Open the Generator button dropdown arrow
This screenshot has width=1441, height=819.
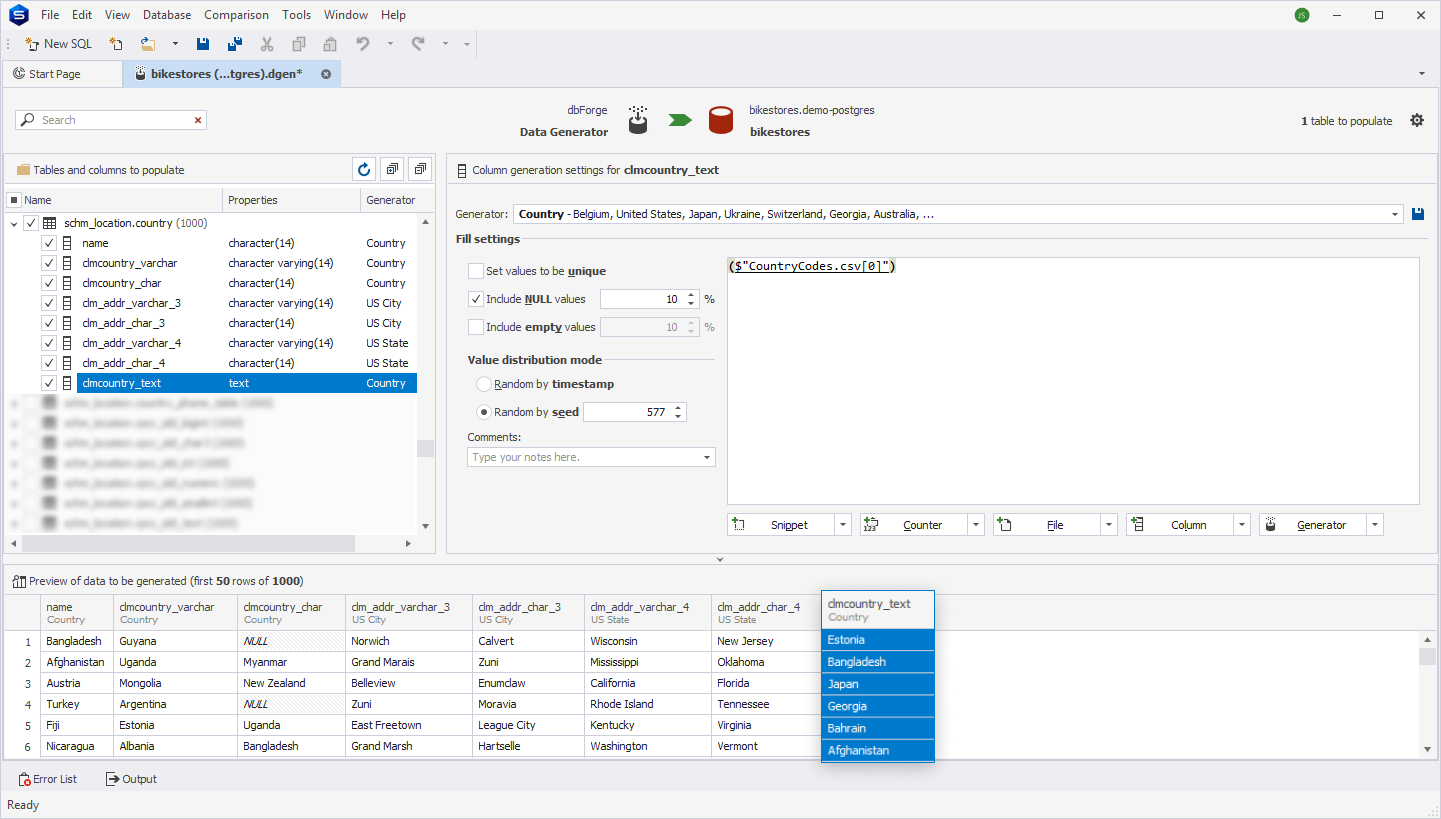click(x=1375, y=525)
